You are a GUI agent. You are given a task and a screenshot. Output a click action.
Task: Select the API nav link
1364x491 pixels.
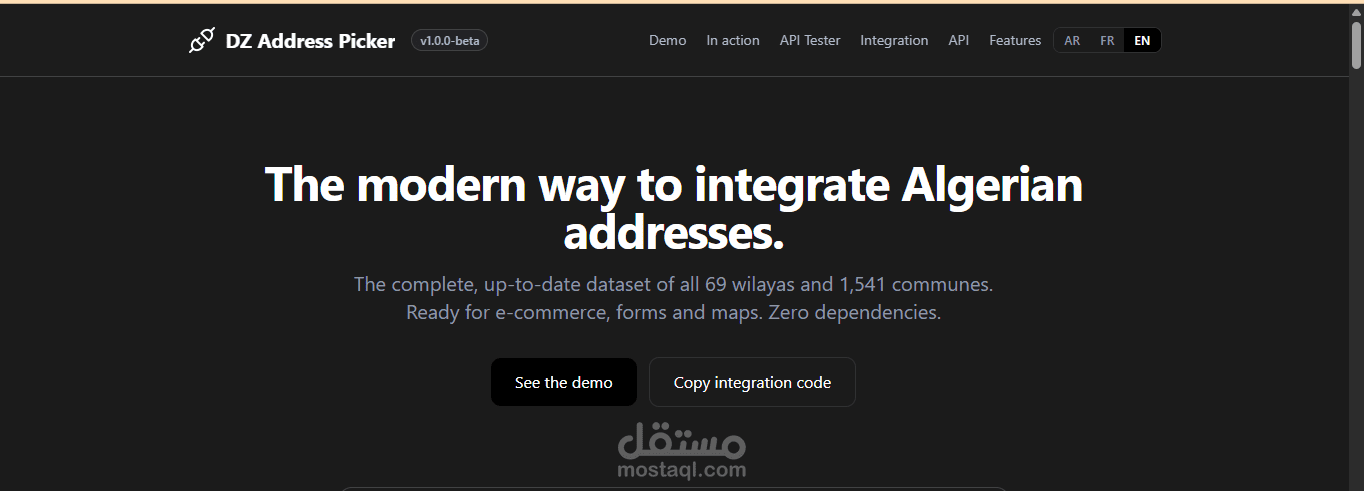pos(959,41)
